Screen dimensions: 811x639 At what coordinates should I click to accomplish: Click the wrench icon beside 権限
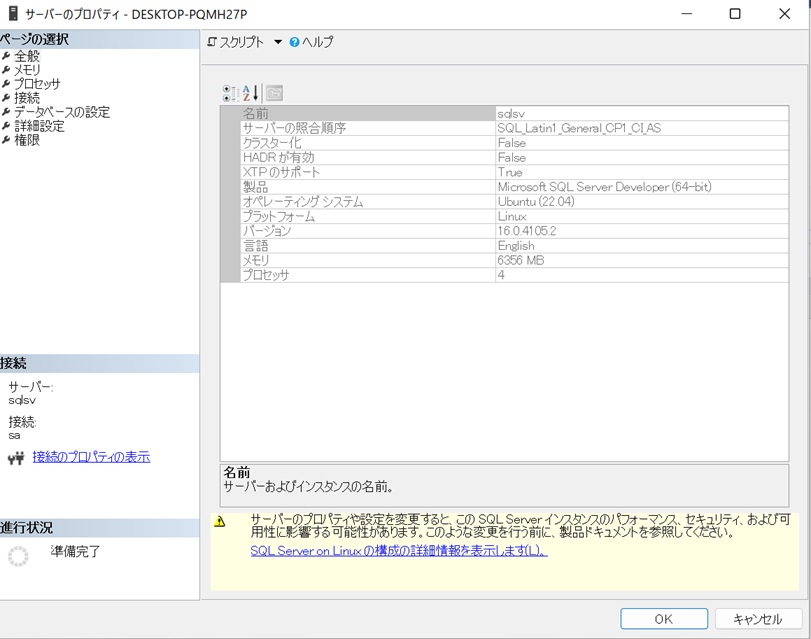pyautogui.click(x=6, y=140)
